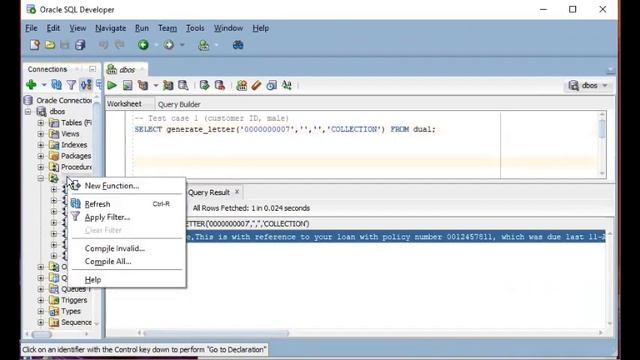The width and height of the screenshot is (640, 360).
Task: Click the Refresh connections icon
Action: [x=57, y=85]
